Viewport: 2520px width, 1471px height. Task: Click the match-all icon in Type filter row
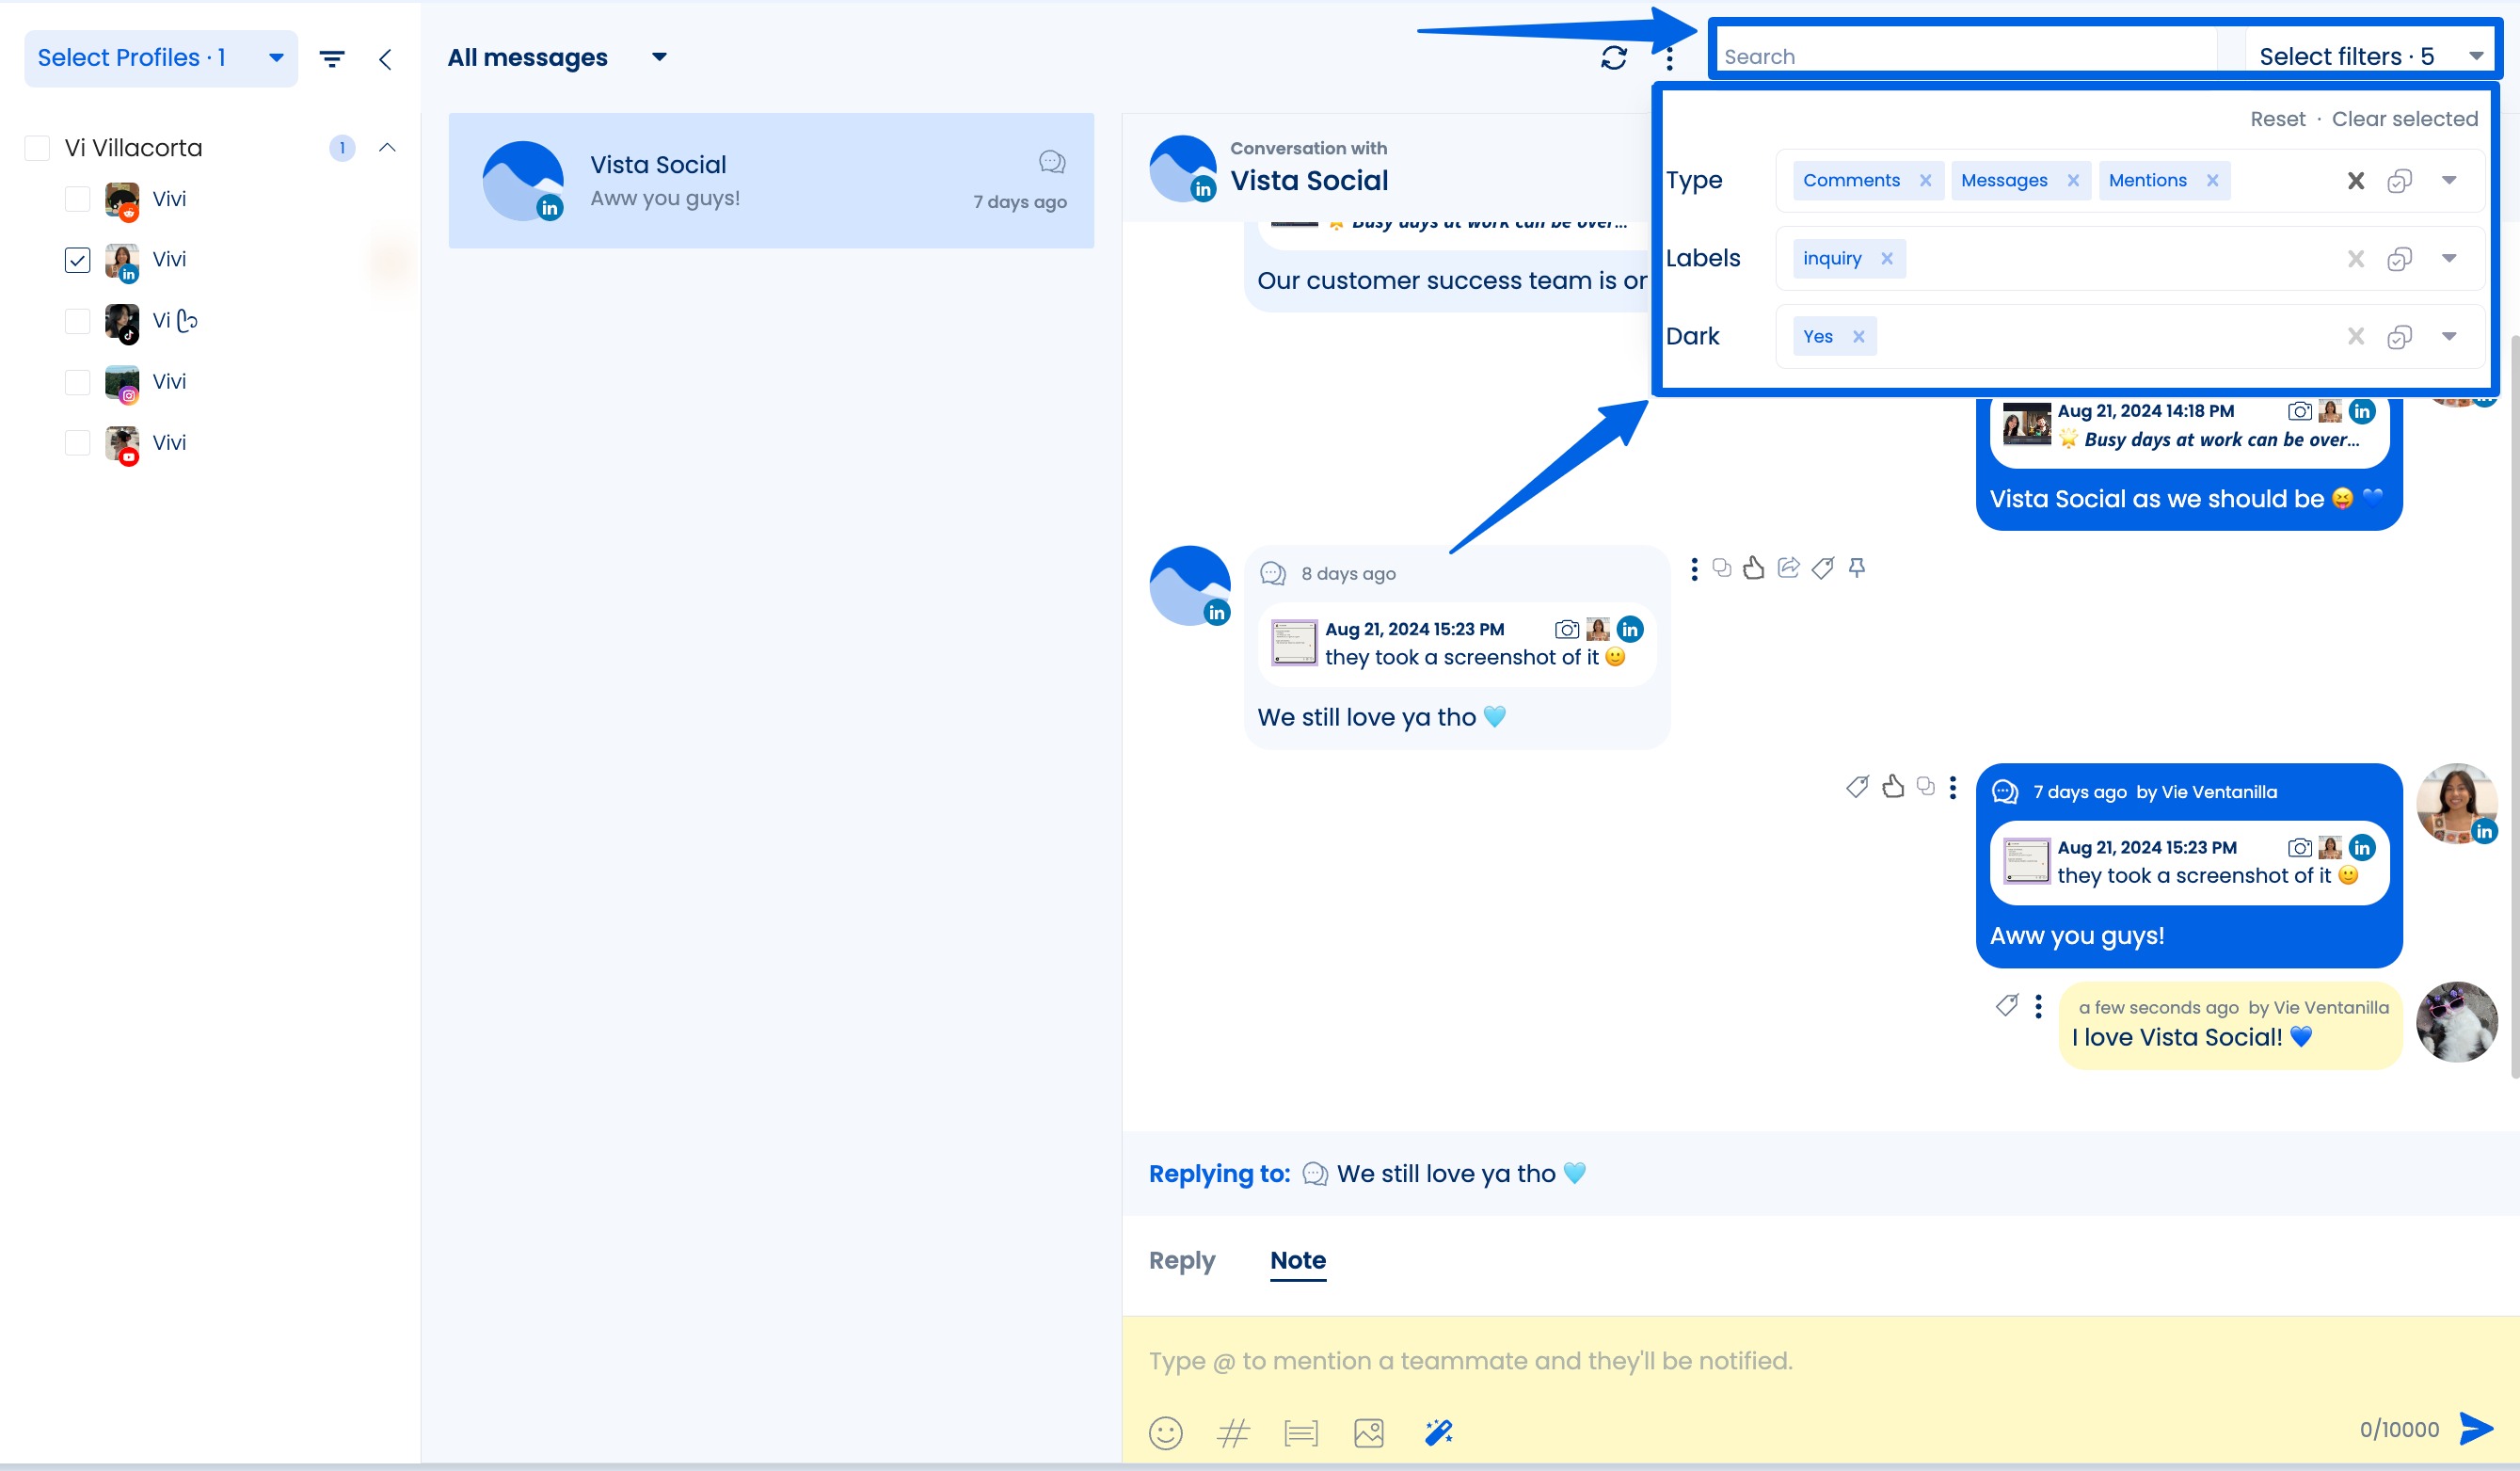2400,181
